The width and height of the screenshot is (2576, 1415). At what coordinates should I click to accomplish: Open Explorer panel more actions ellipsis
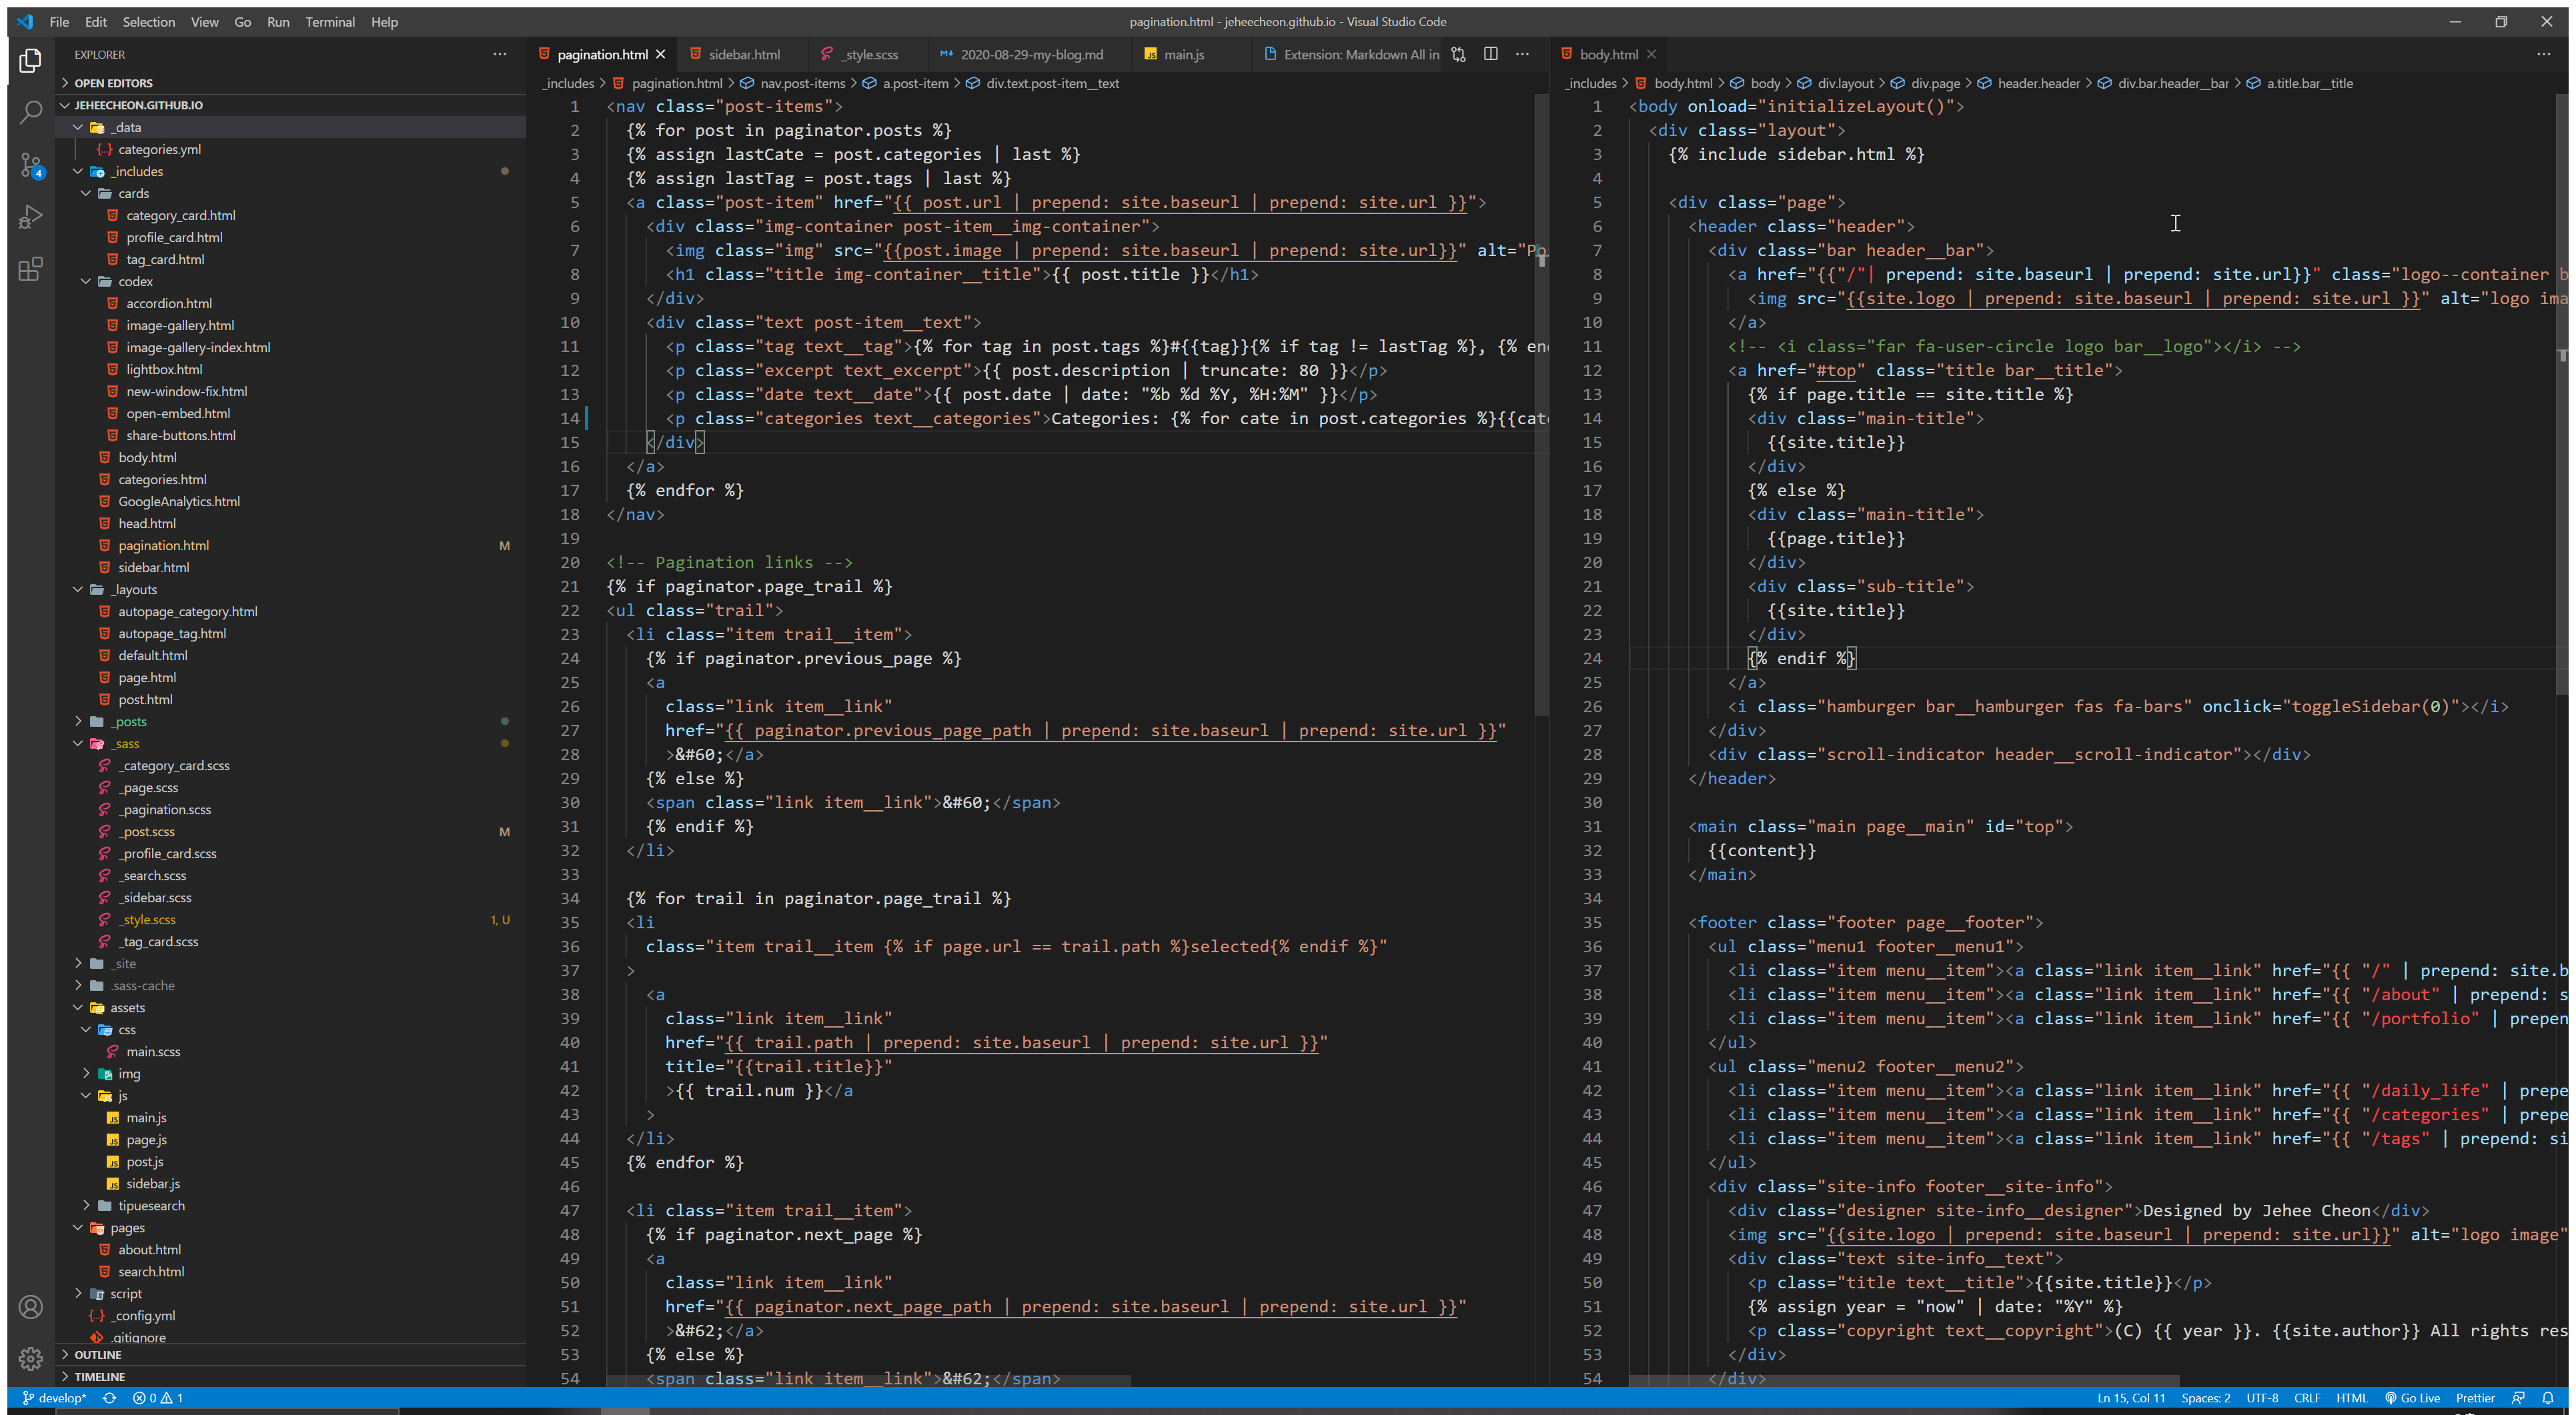click(499, 54)
